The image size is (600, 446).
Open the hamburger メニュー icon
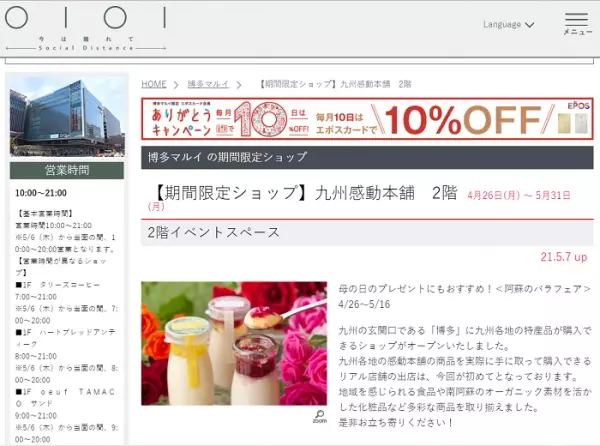[577, 24]
